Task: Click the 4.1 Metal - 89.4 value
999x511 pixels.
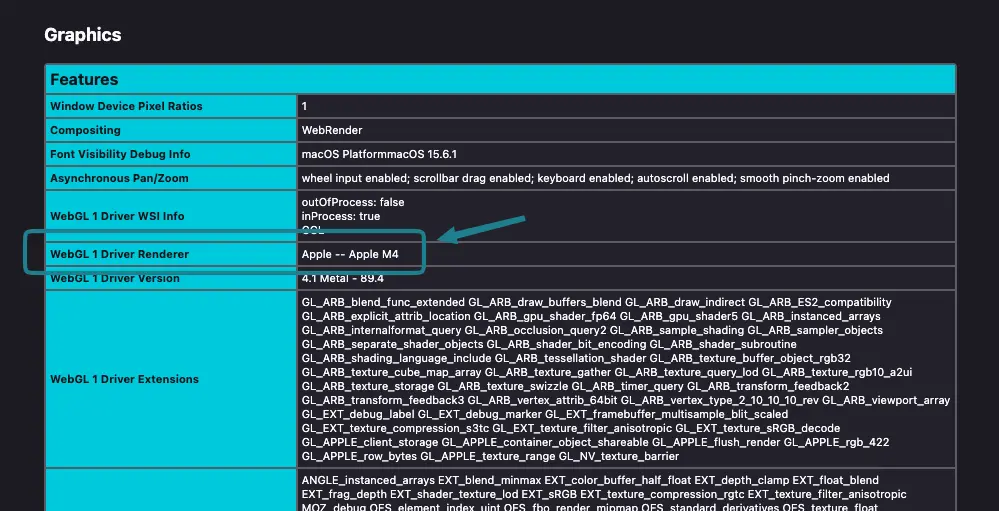Action: click(343, 278)
